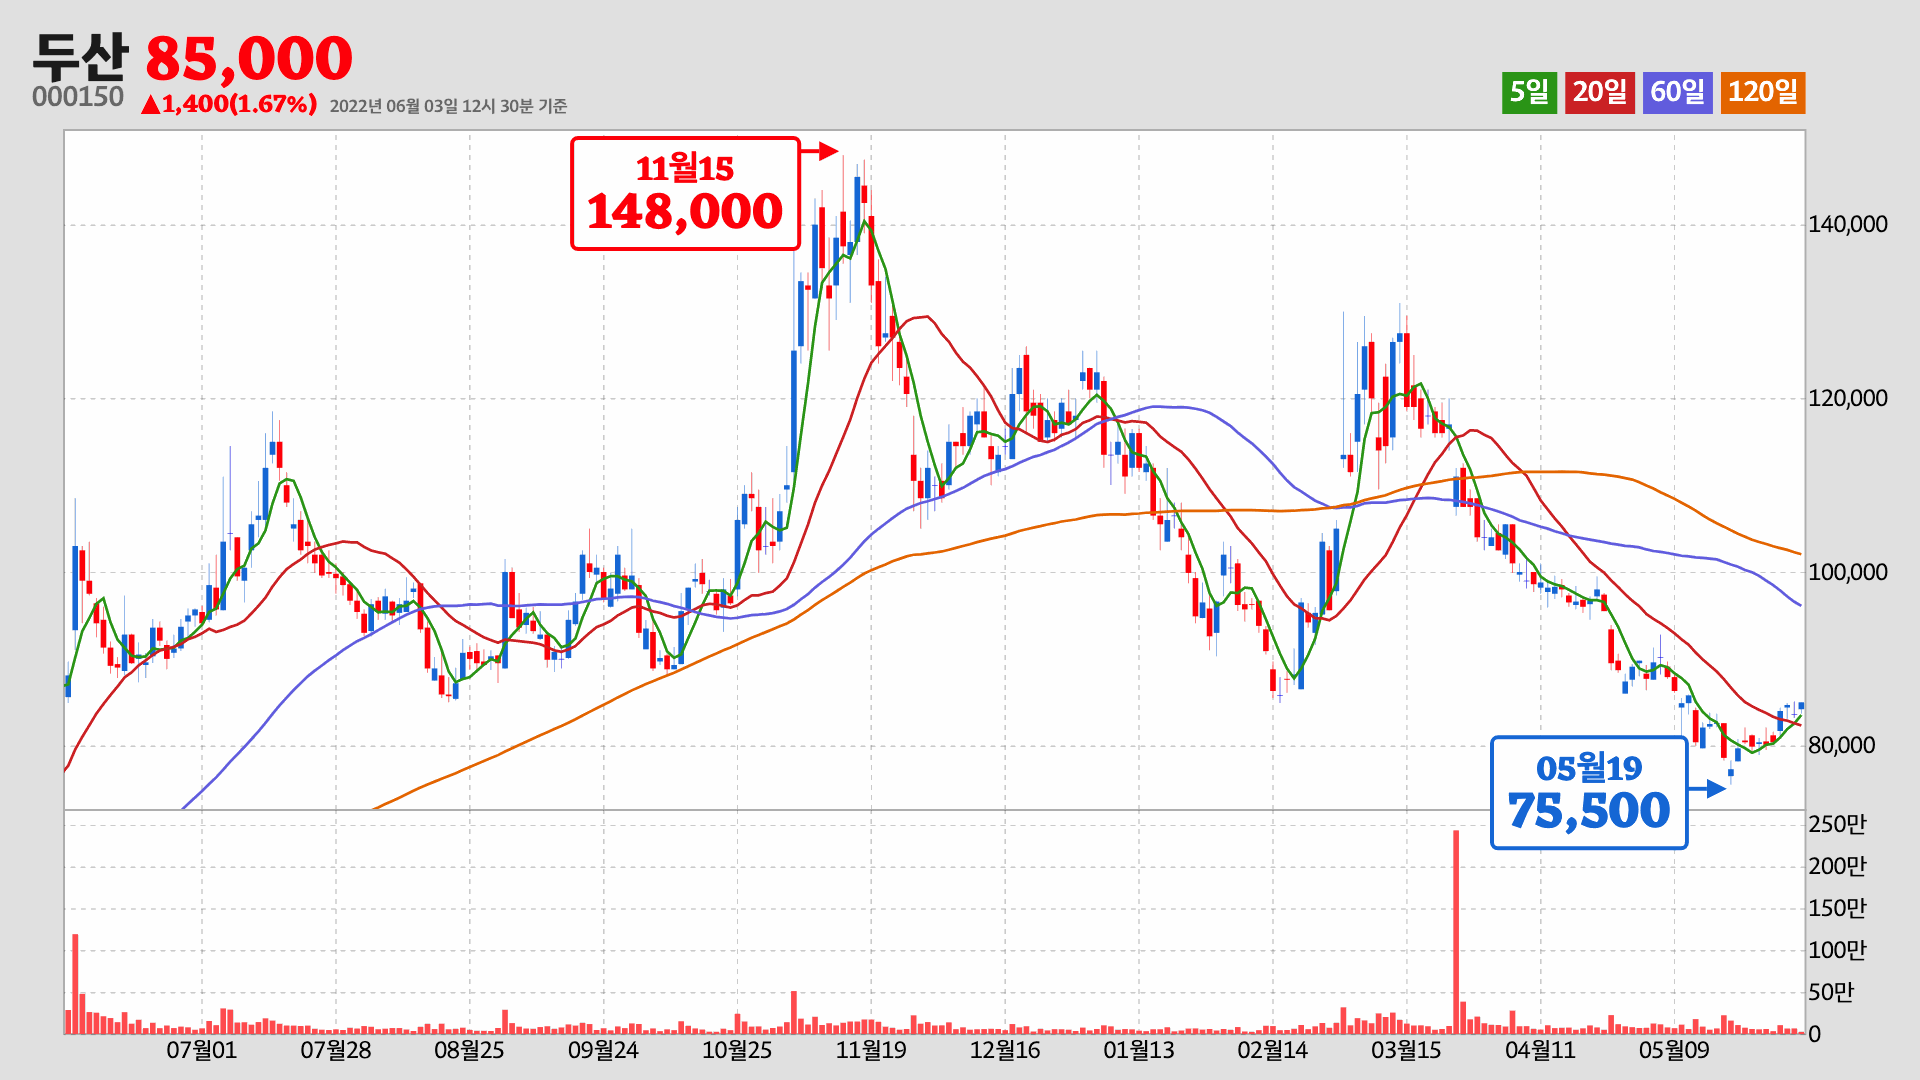Click the 07월01 date label
This screenshot has width=1920, height=1080.
click(201, 1051)
